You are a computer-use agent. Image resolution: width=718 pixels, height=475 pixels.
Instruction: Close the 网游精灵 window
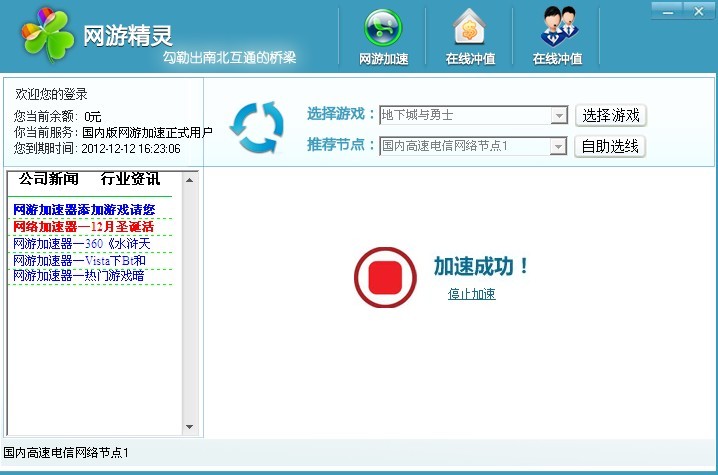[x=699, y=11]
